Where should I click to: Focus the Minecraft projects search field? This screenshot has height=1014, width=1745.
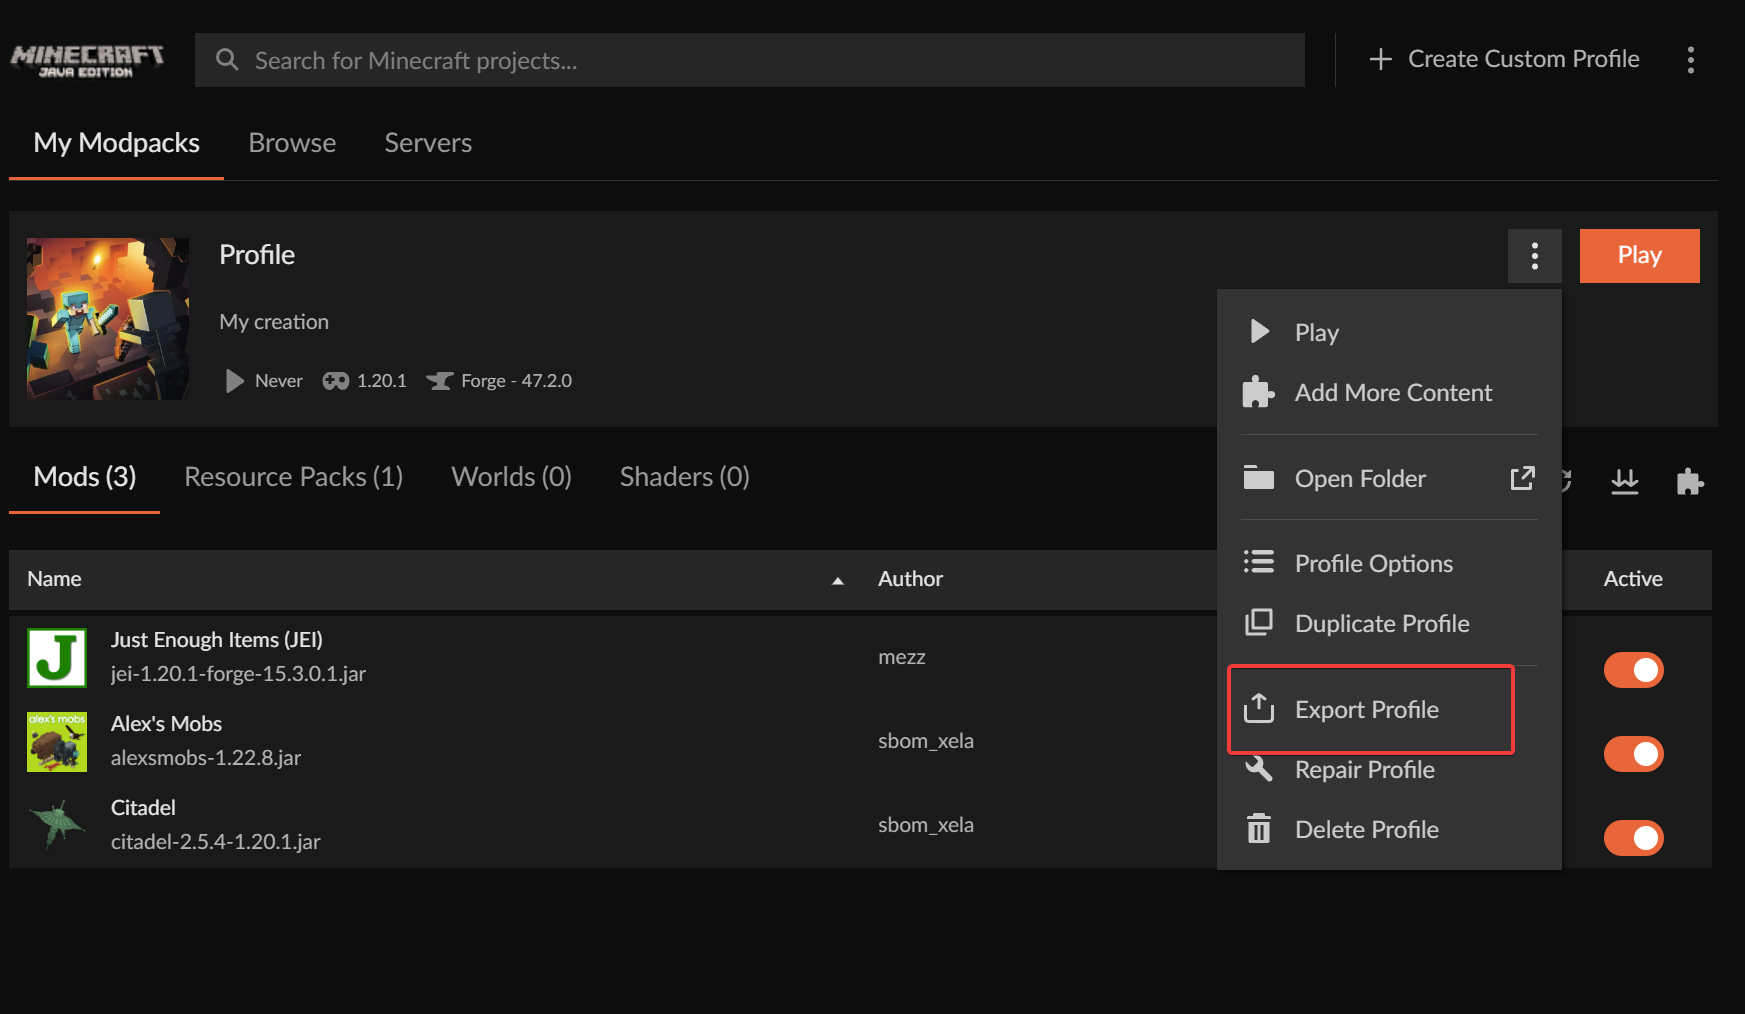point(750,60)
